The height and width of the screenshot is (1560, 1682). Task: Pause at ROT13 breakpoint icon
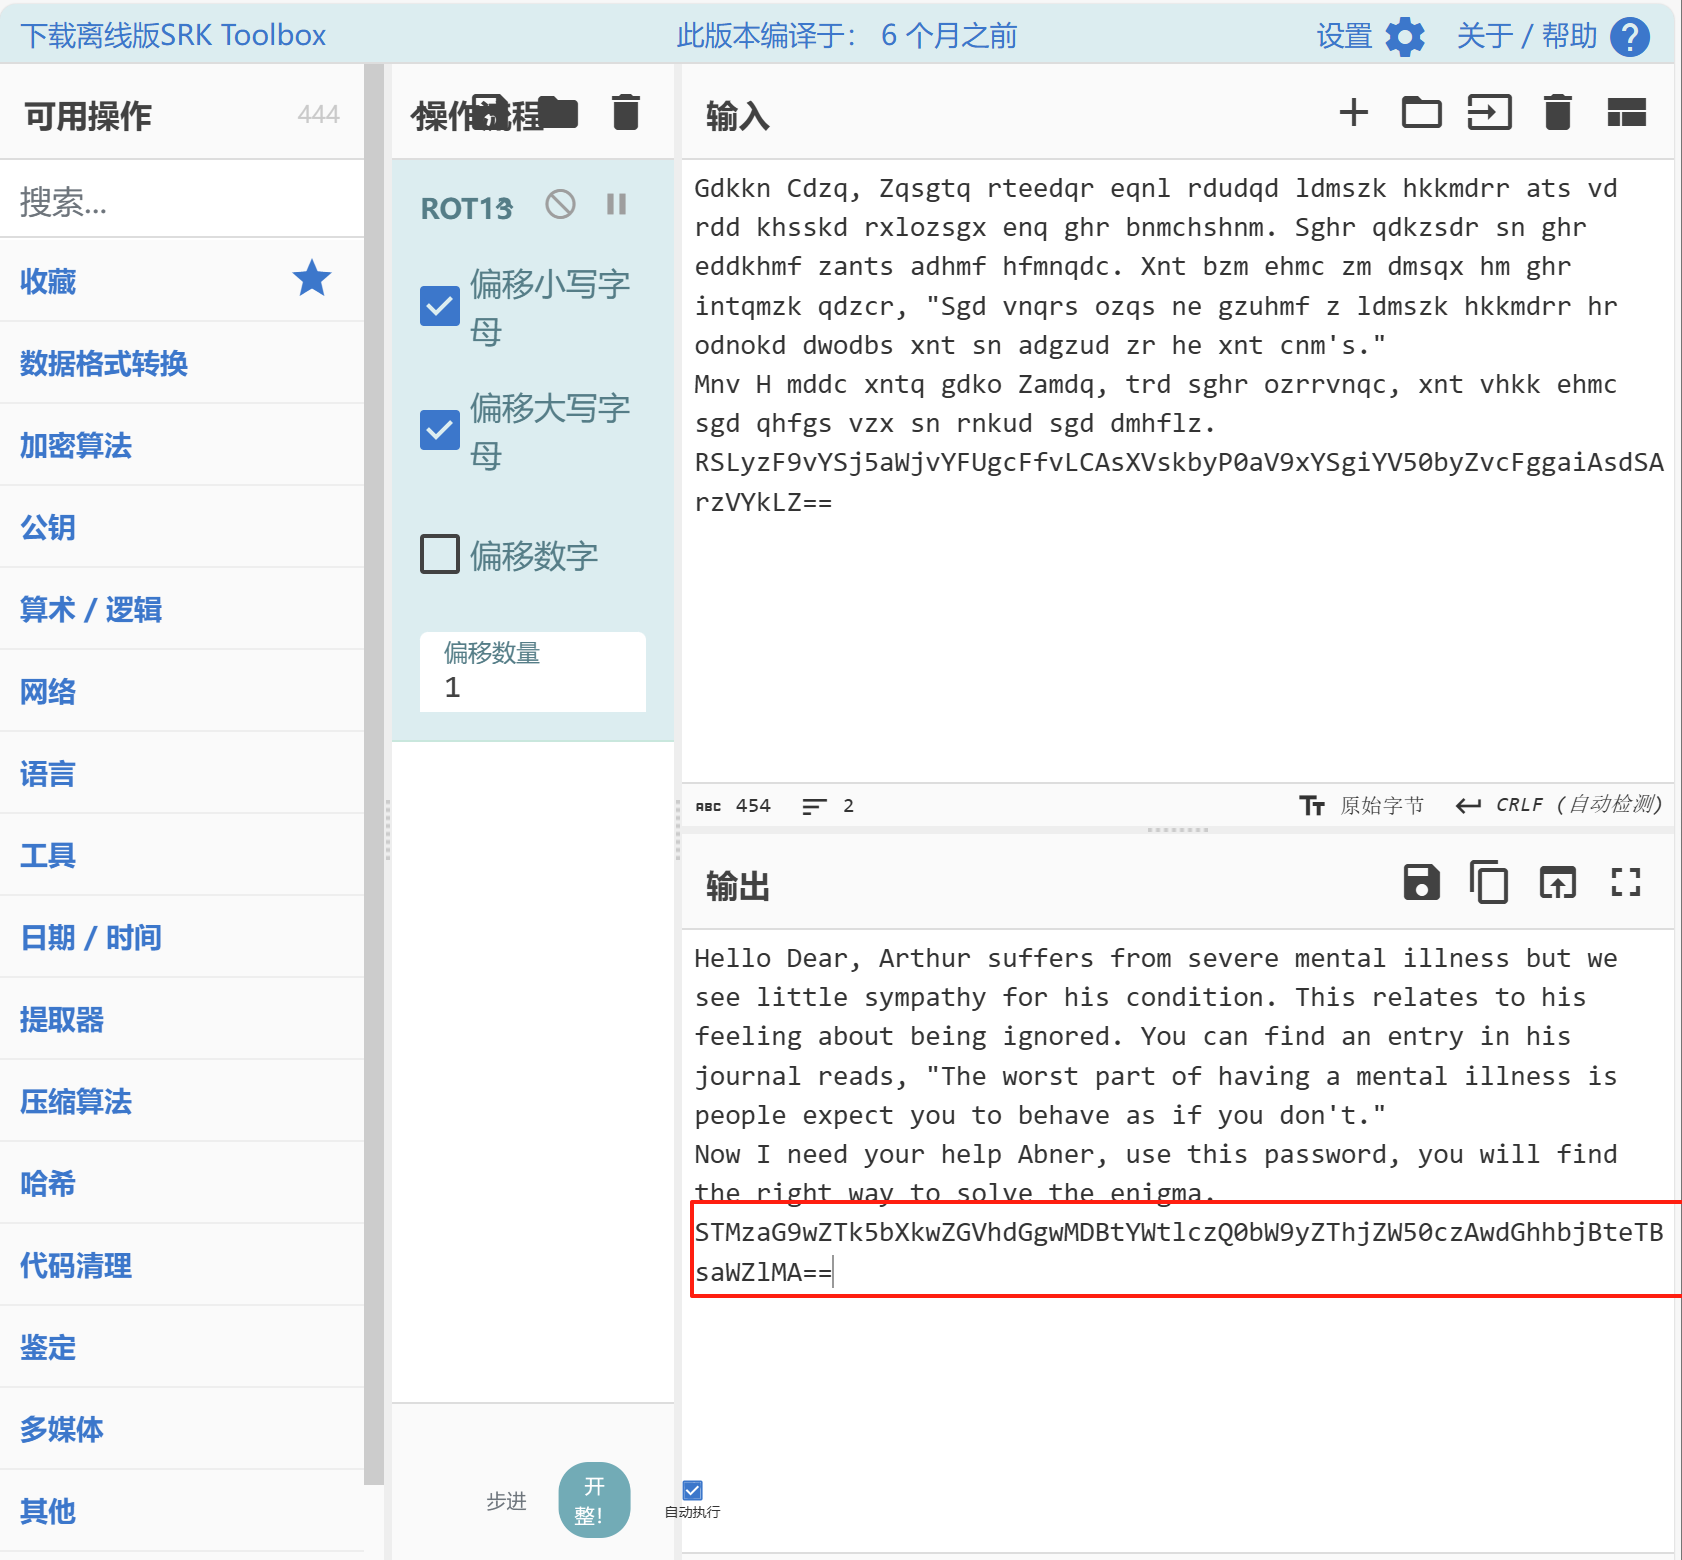(x=616, y=205)
